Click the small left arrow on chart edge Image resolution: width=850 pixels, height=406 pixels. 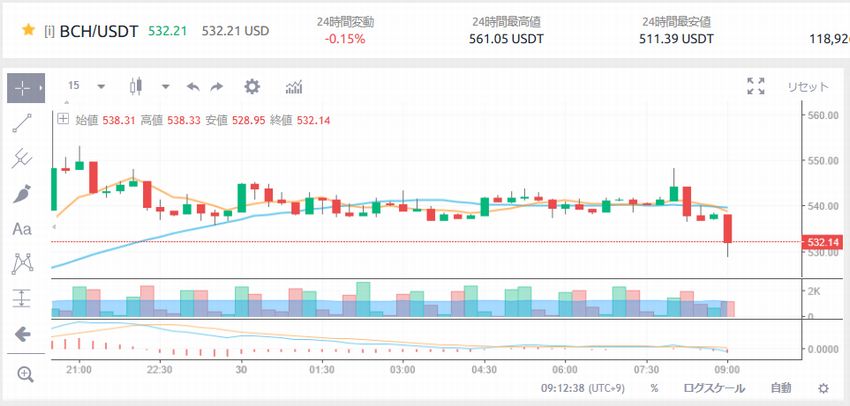coord(54,226)
